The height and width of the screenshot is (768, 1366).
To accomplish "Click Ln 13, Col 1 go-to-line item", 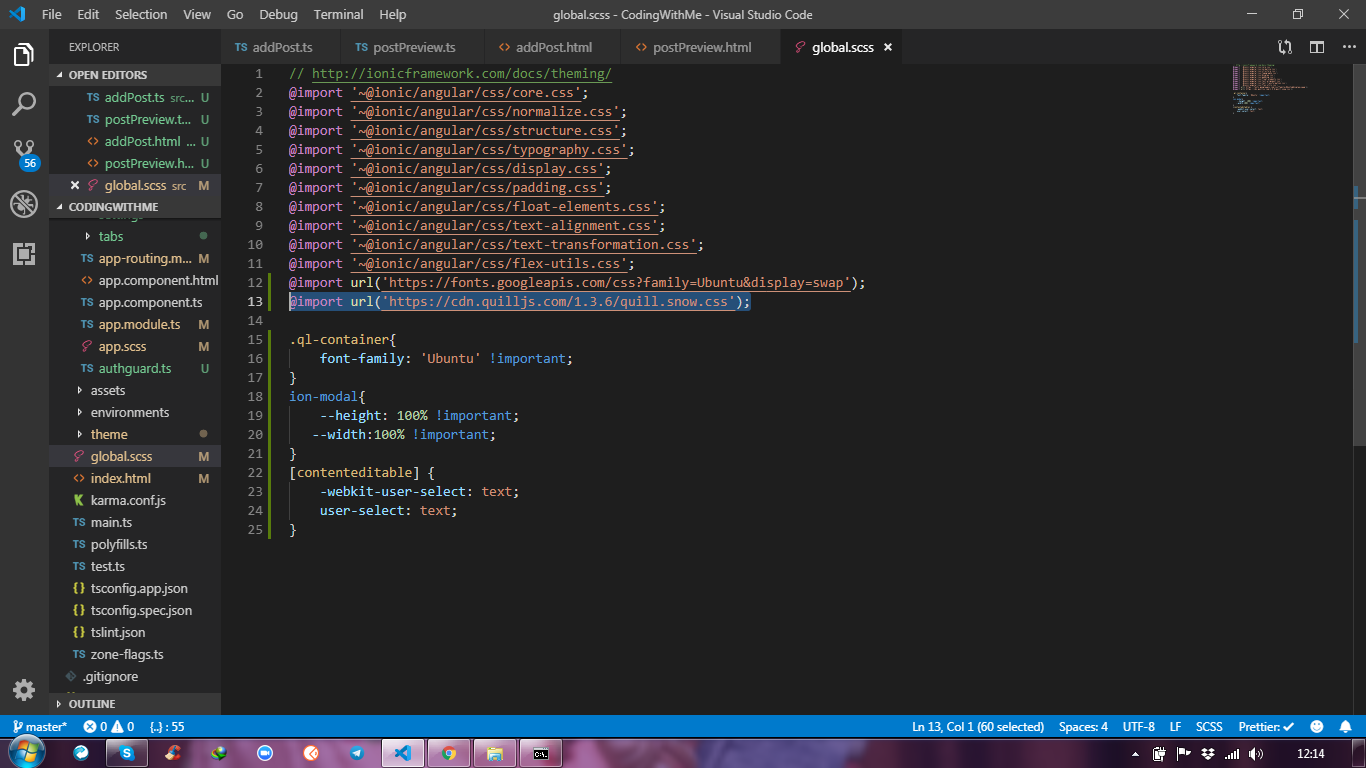I will point(977,727).
